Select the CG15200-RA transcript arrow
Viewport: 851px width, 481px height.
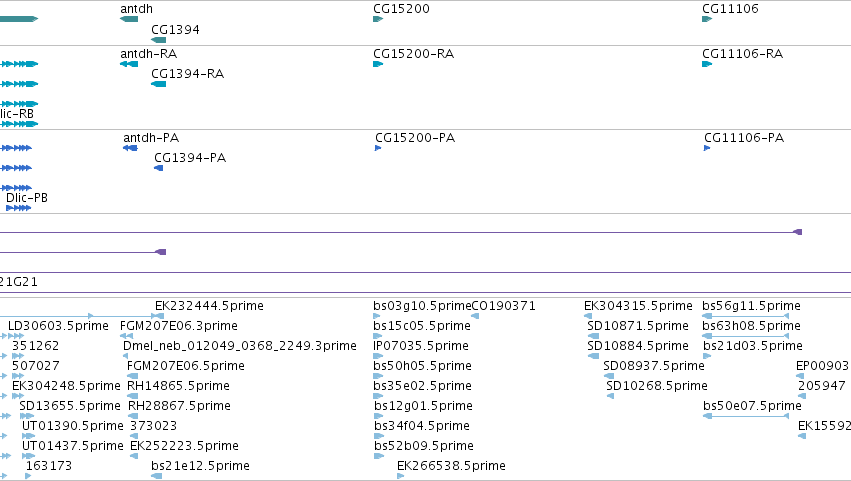click(378, 64)
